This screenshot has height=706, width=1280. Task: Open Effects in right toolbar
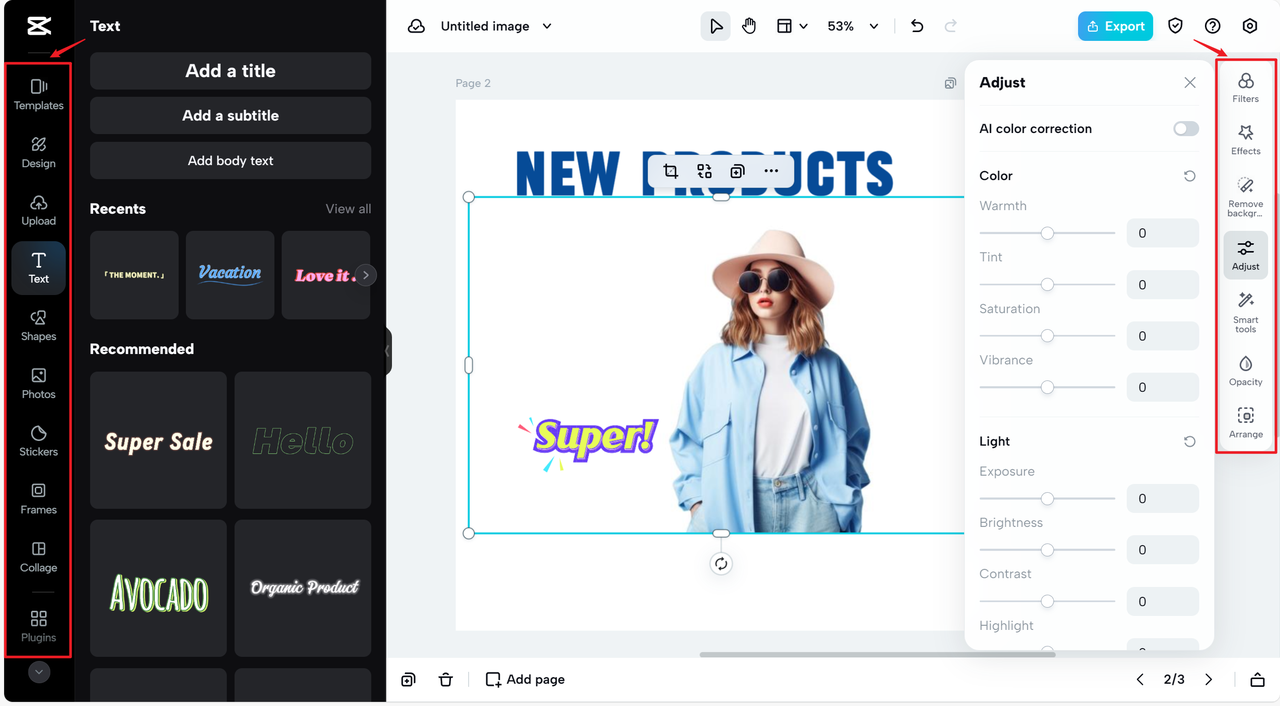click(1246, 139)
